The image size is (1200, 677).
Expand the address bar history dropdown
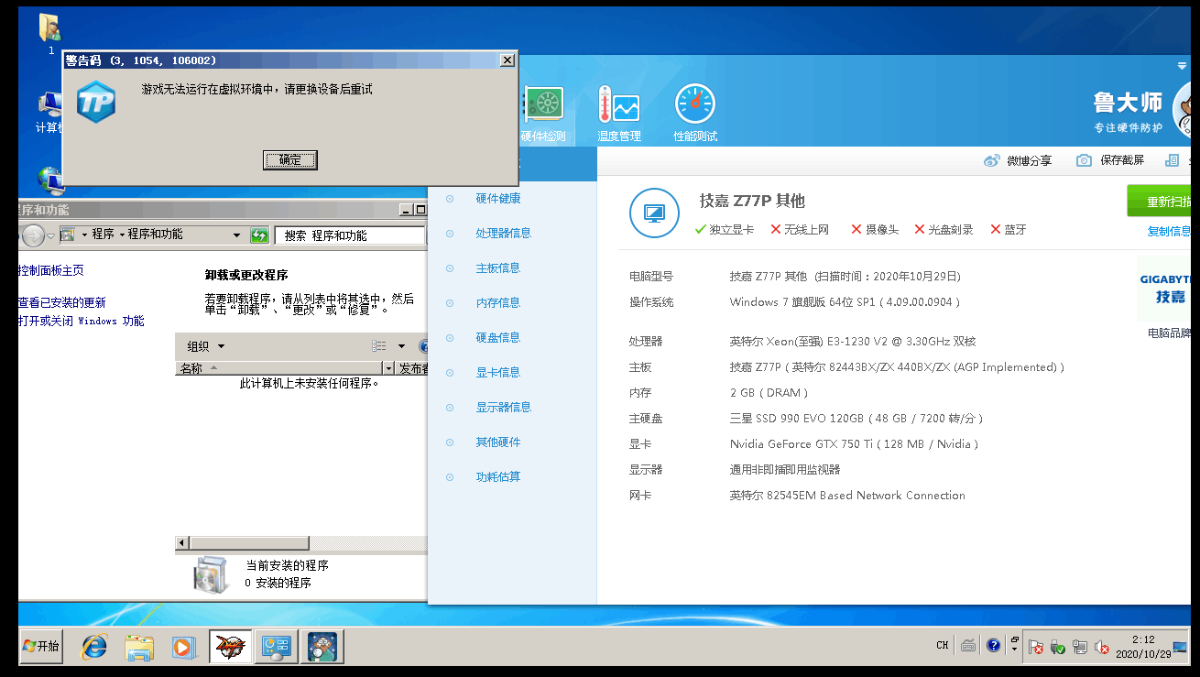[x=237, y=235]
